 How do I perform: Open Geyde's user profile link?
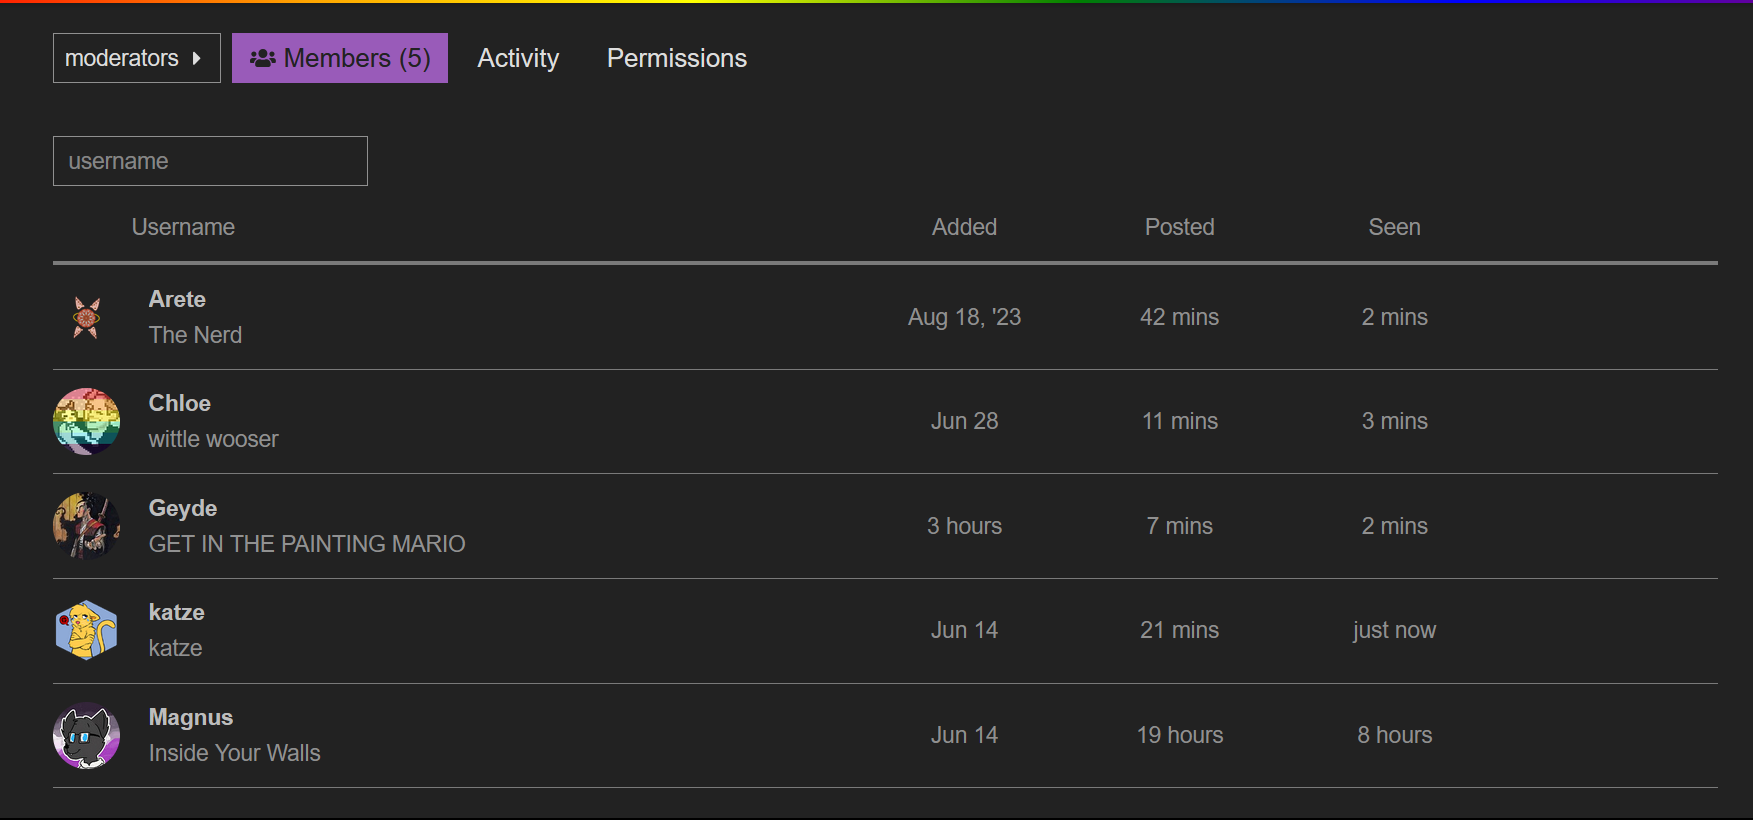tap(183, 508)
